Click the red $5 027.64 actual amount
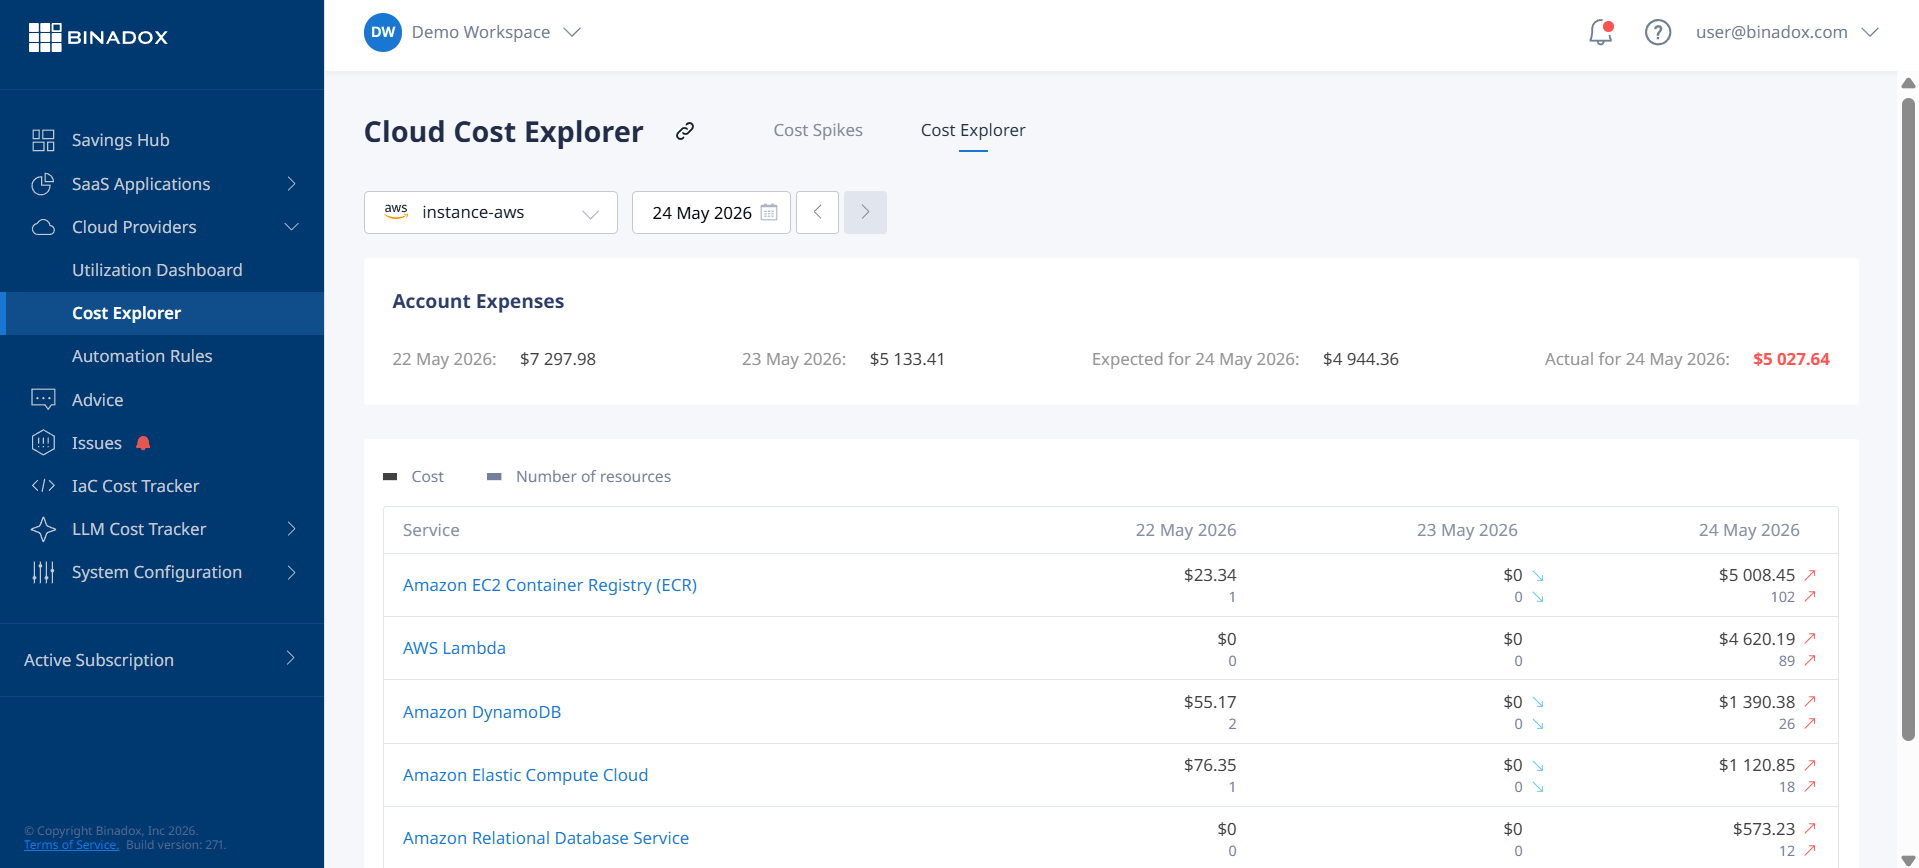Viewport: 1919px width, 868px height. point(1791,359)
